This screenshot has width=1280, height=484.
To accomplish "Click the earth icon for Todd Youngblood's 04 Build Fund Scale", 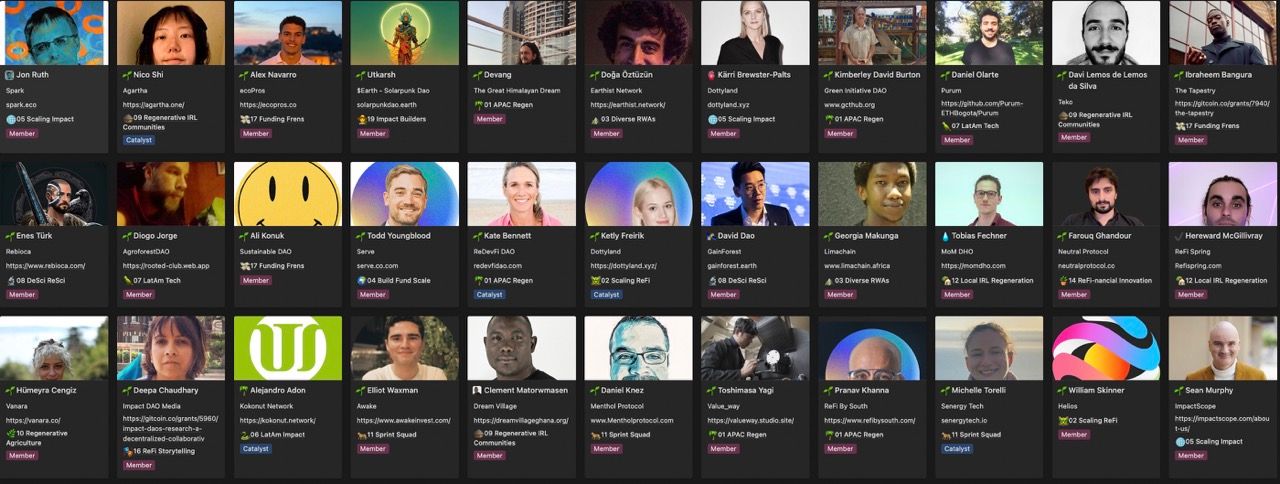I will (x=361, y=281).
